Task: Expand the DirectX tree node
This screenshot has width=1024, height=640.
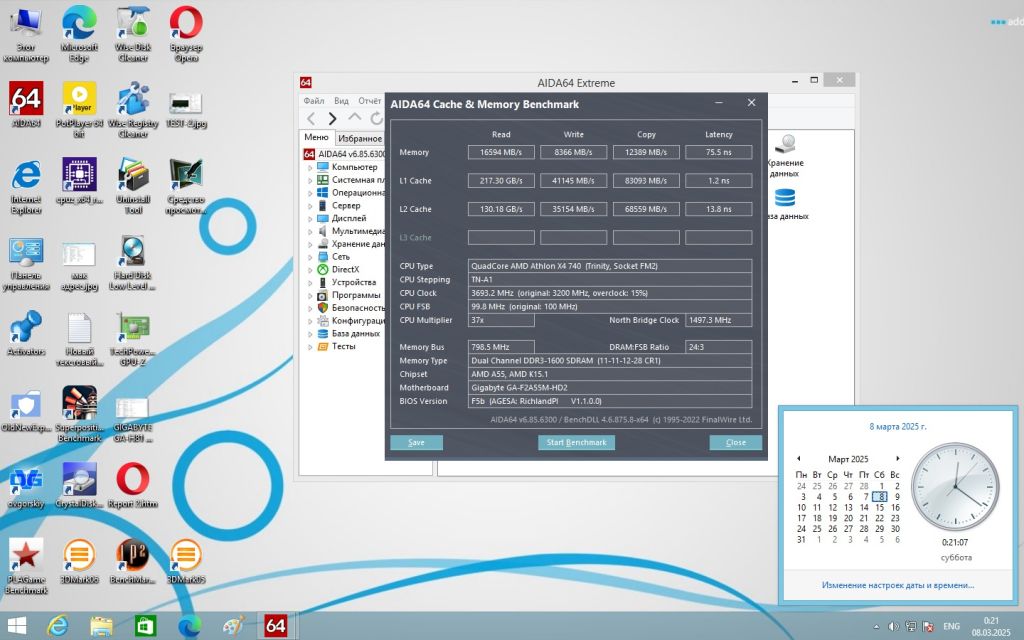Action: point(310,270)
